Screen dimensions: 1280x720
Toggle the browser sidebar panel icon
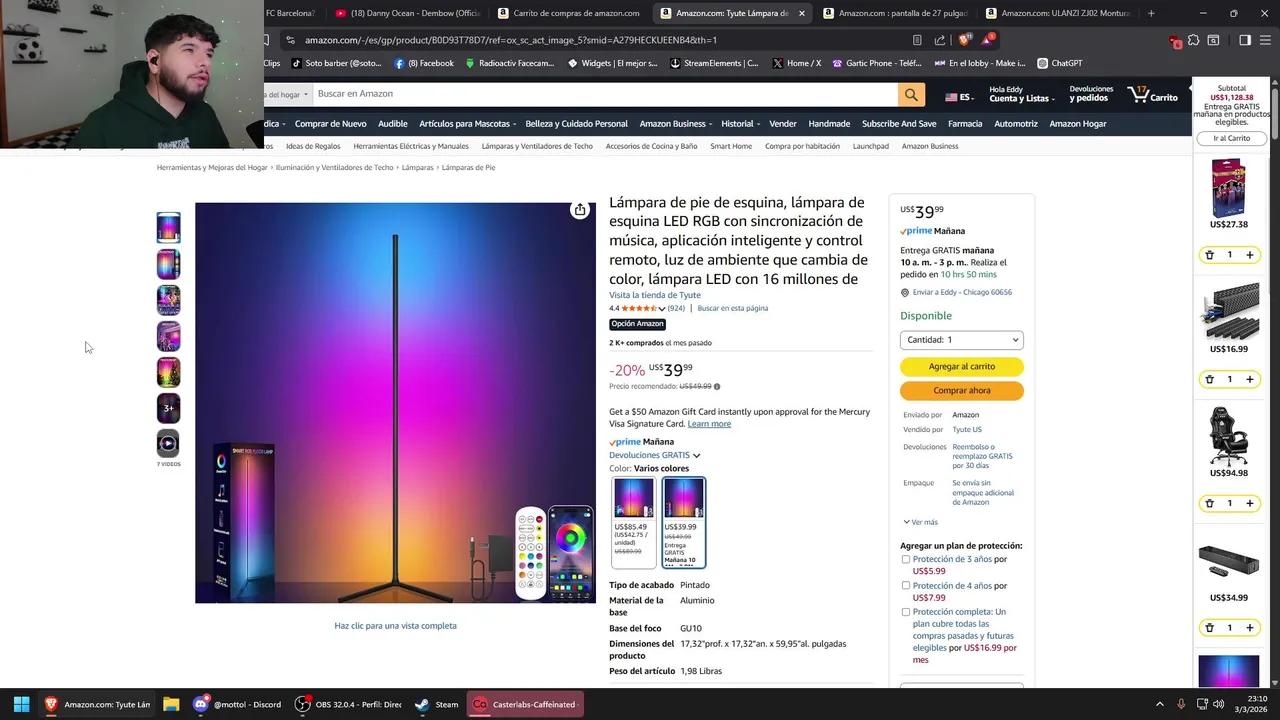1245,40
